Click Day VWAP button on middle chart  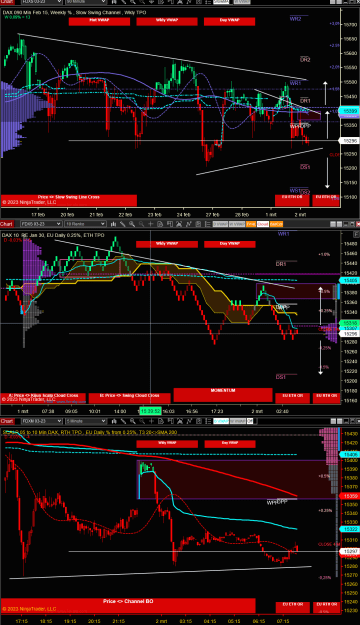229,244
